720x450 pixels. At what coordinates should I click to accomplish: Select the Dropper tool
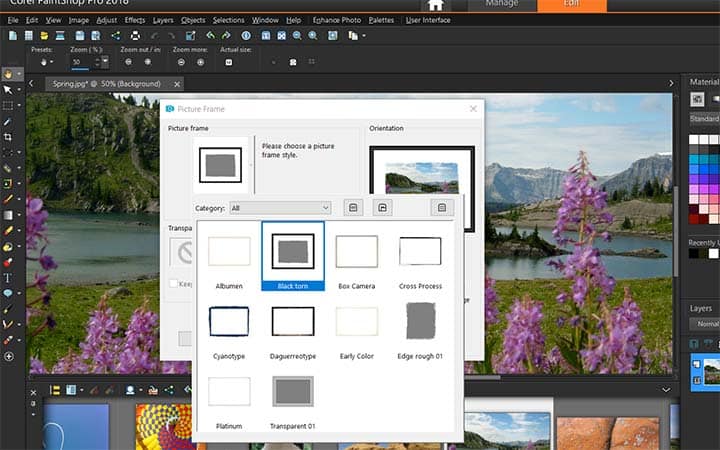8,121
